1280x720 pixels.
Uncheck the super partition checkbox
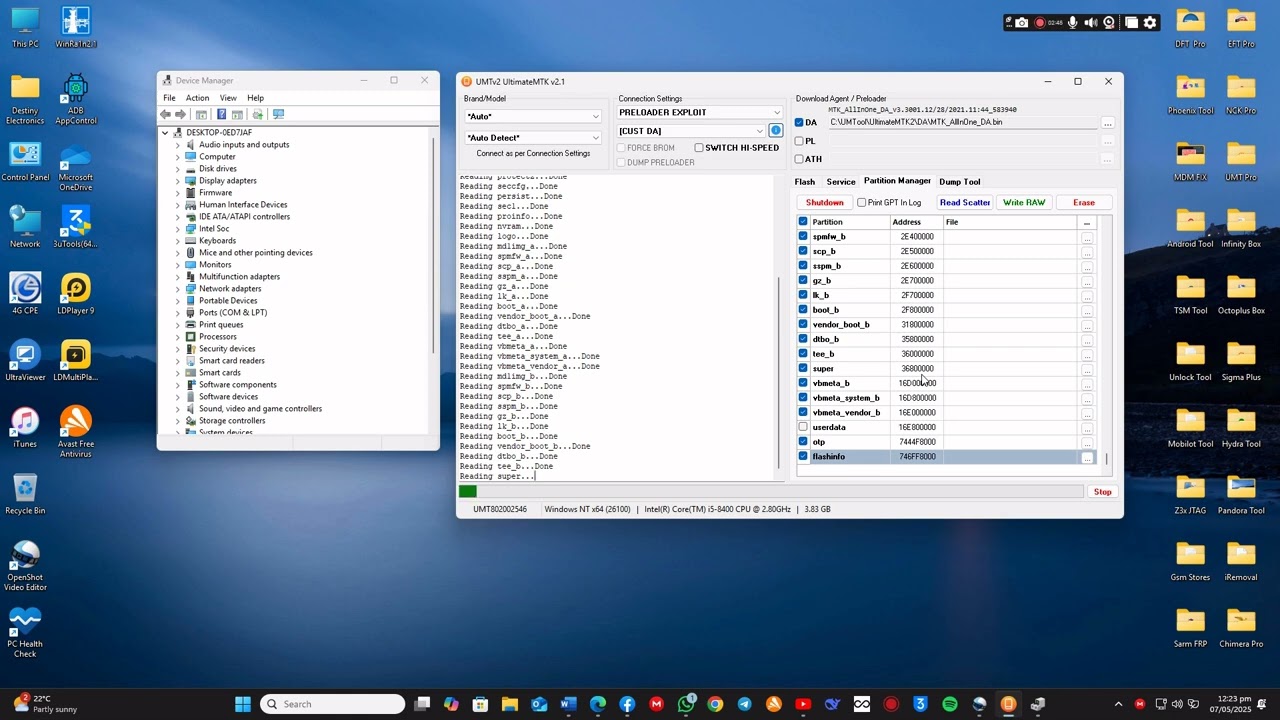[x=803, y=368]
